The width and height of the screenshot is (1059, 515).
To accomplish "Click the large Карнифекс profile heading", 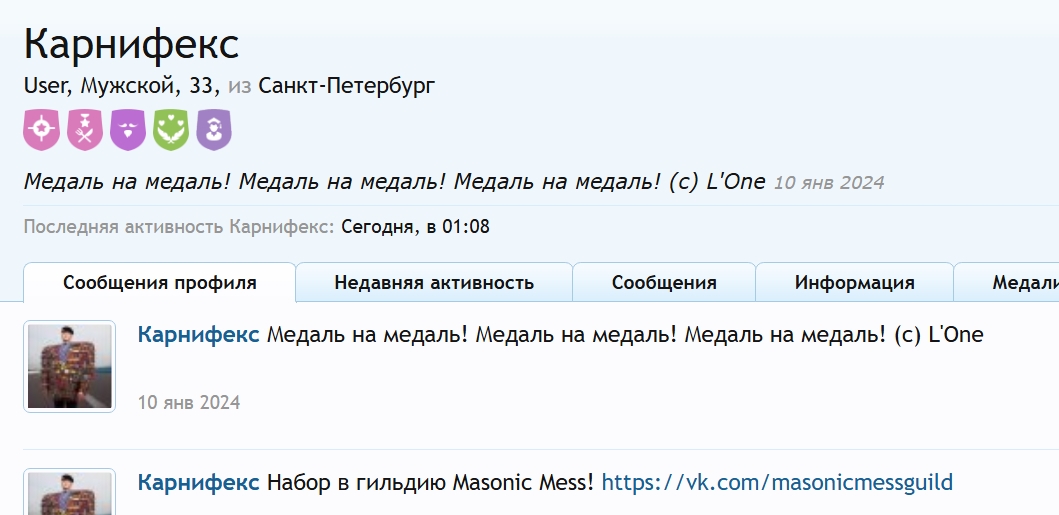I will click(132, 44).
